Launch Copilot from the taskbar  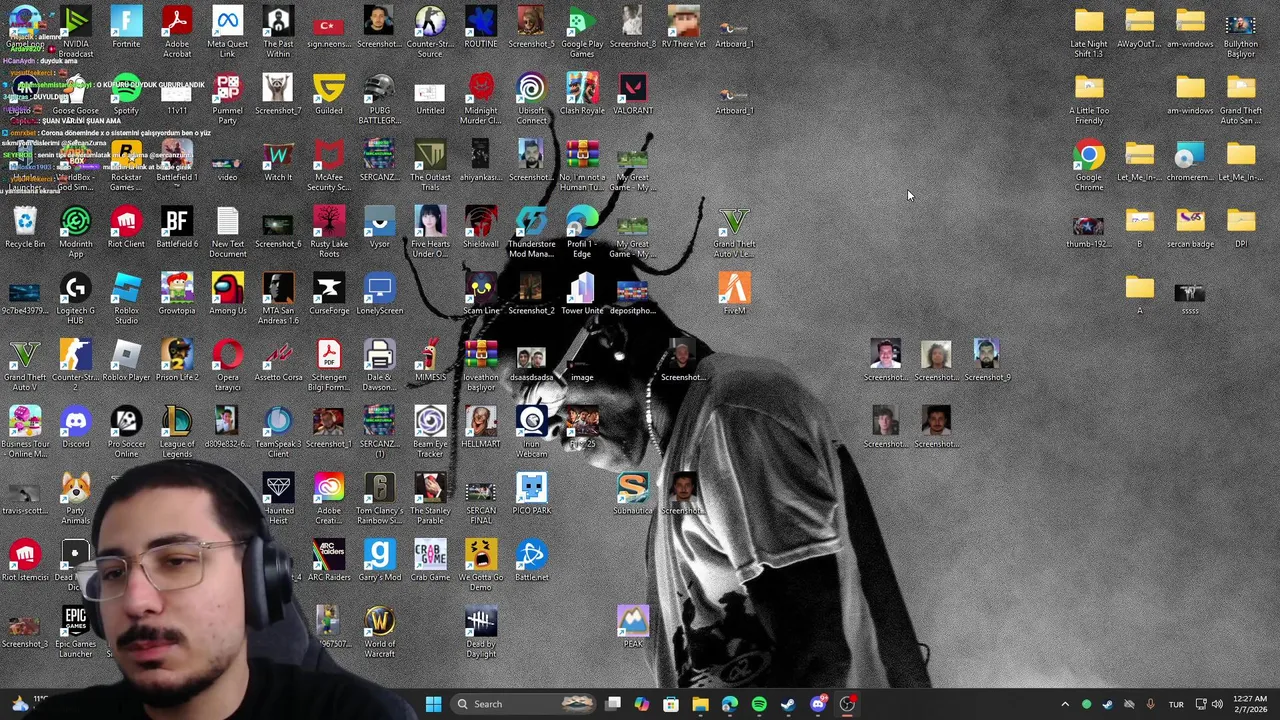coord(641,704)
